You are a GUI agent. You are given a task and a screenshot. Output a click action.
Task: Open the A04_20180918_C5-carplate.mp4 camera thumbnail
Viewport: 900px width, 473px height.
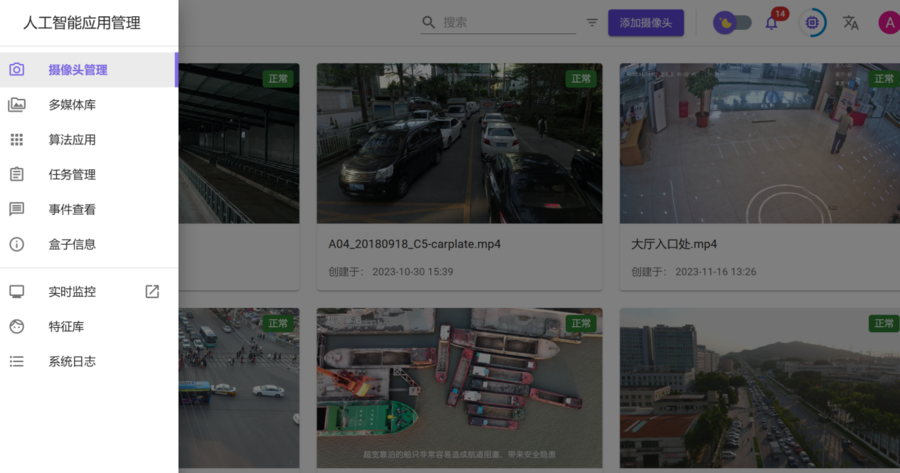click(x=459, y=143)
